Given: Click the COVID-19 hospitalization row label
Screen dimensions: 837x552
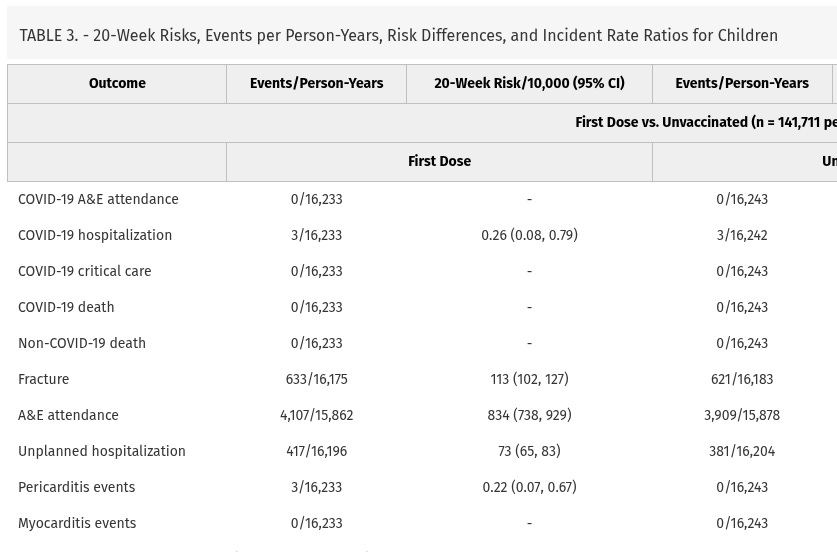Looking at the screenshot, I should [x=95, y=236].
